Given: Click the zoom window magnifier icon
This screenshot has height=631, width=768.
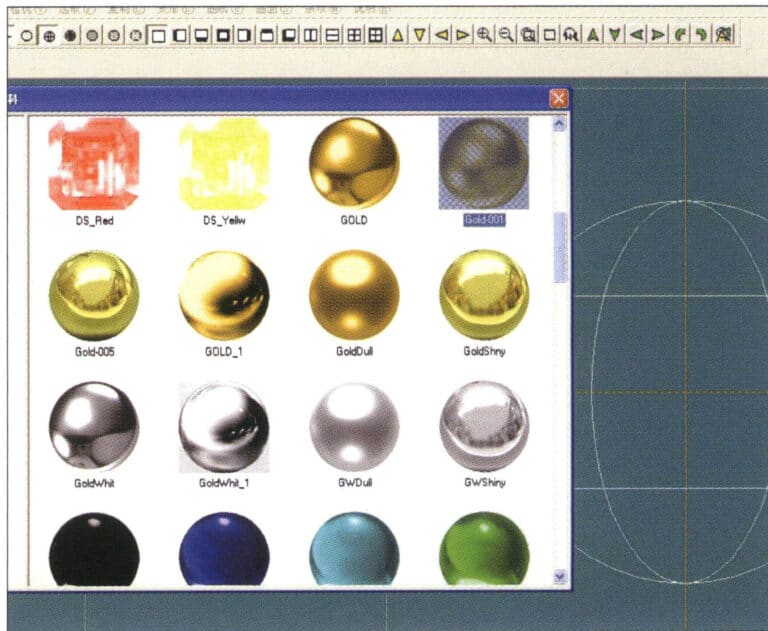Looking at the screenshot, I should 528,34.
